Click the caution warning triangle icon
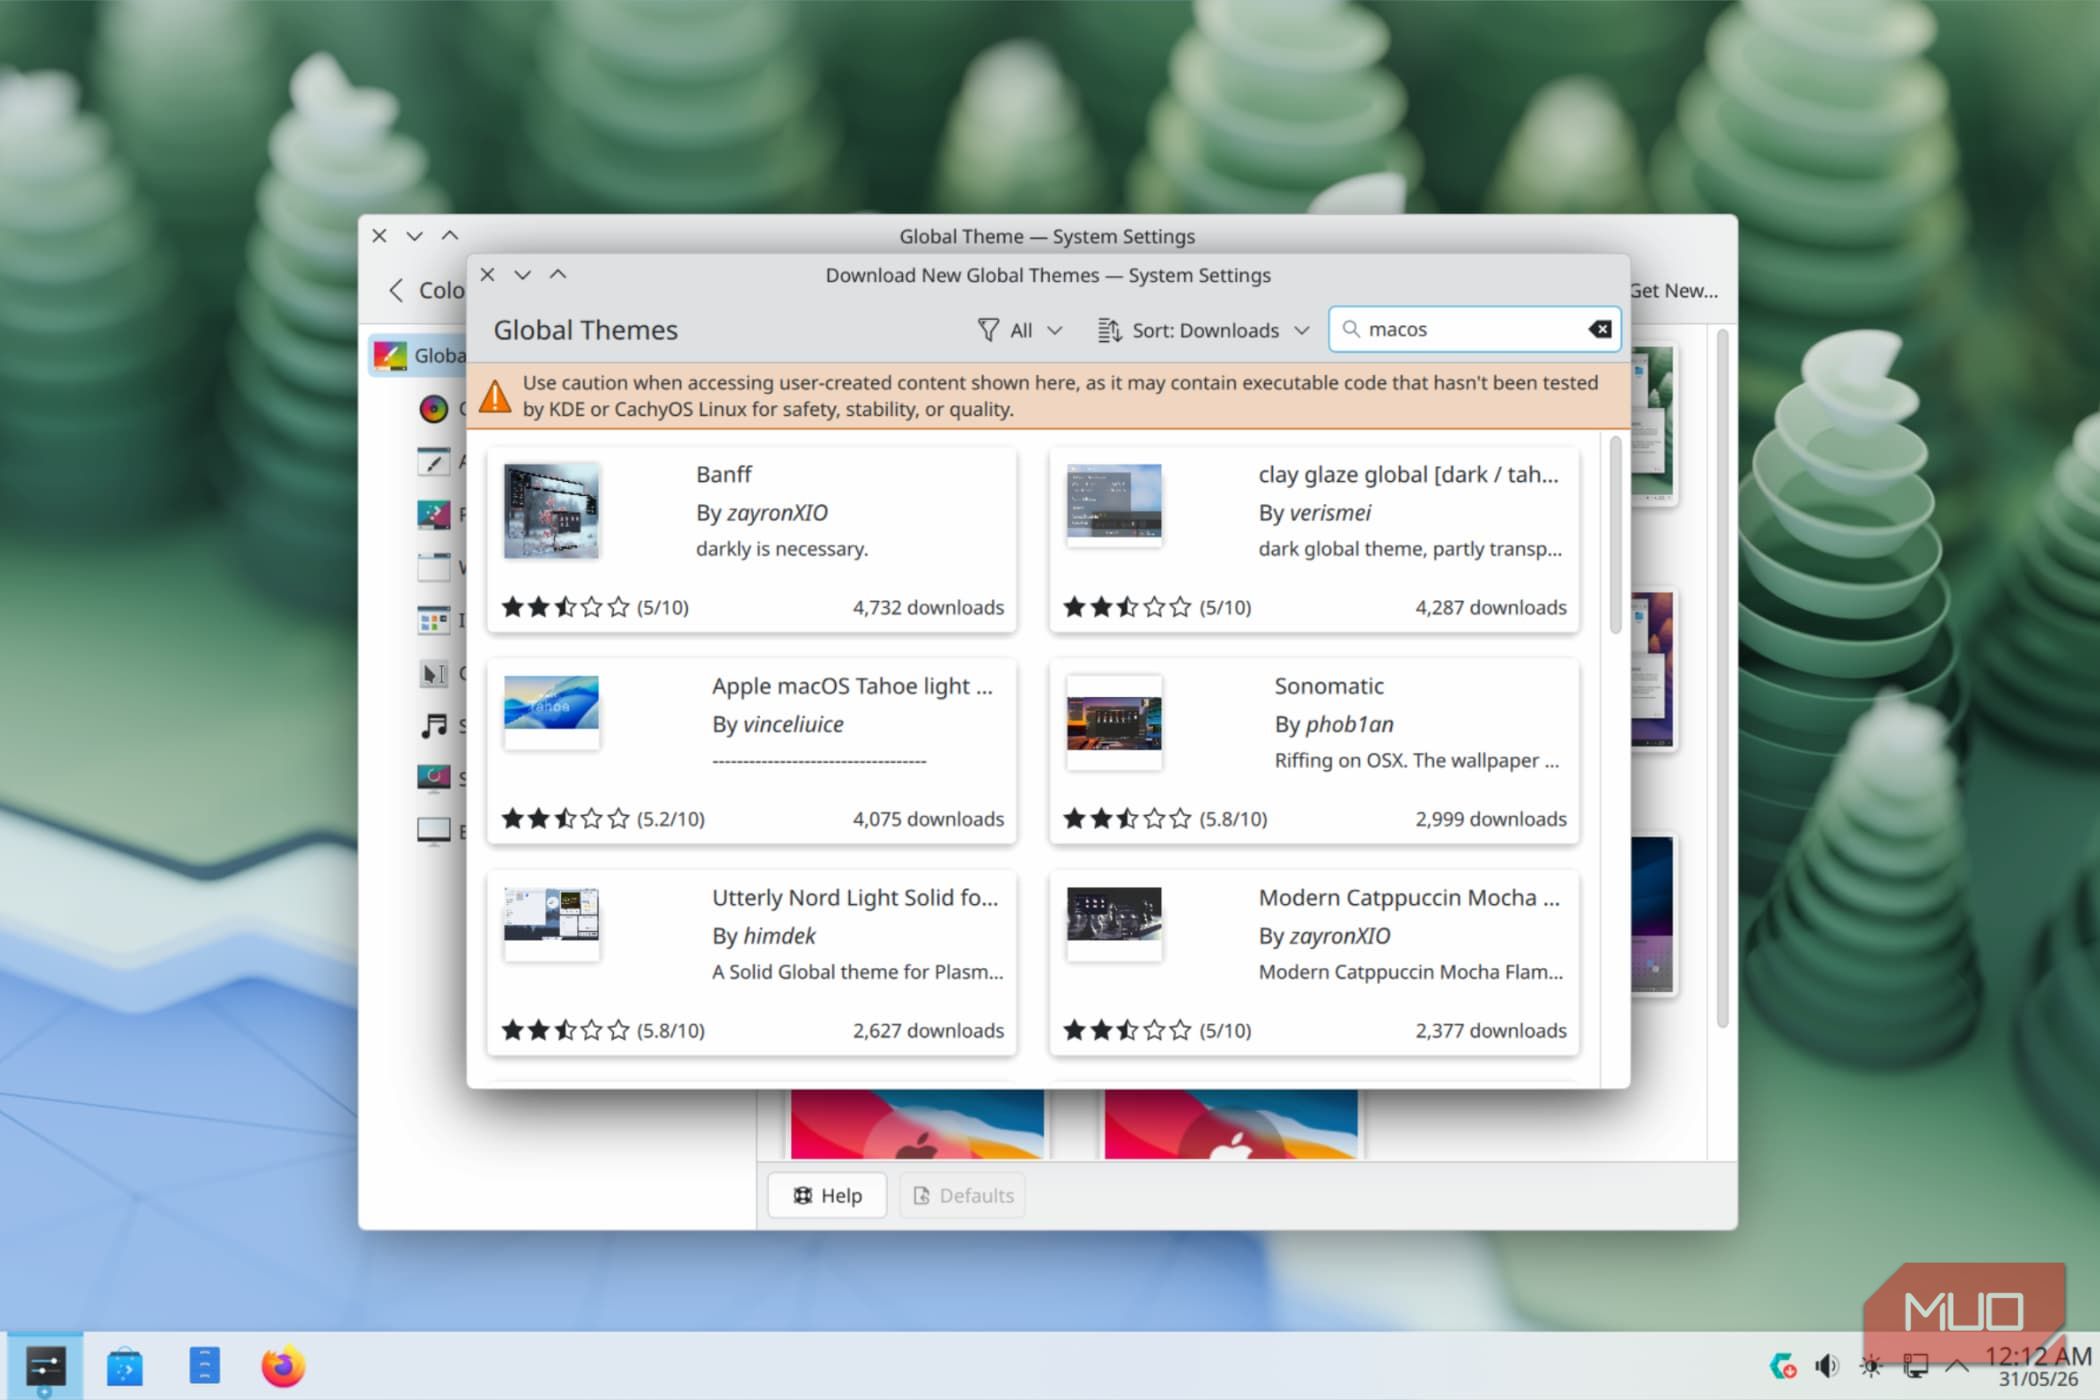Screen dimensions: 2100x1400 point(495,396)
